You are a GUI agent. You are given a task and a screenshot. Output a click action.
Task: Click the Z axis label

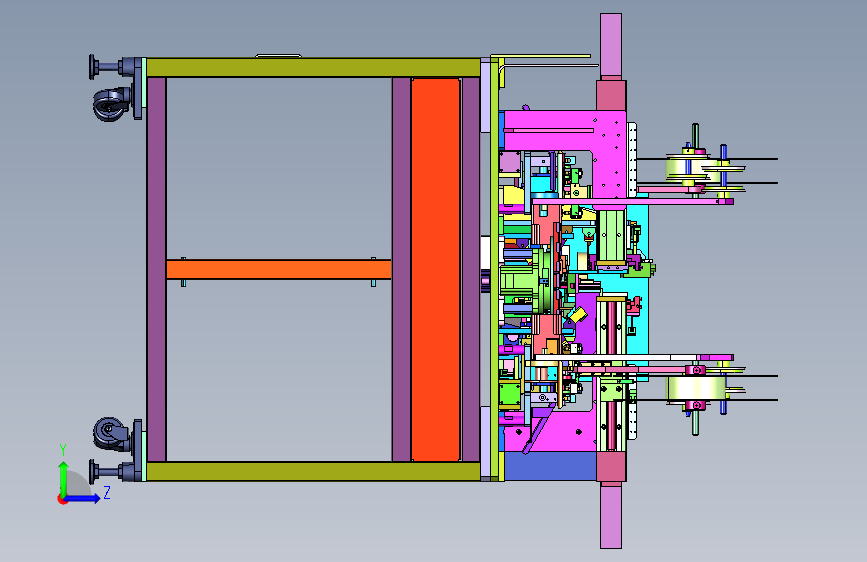point(107,492)
